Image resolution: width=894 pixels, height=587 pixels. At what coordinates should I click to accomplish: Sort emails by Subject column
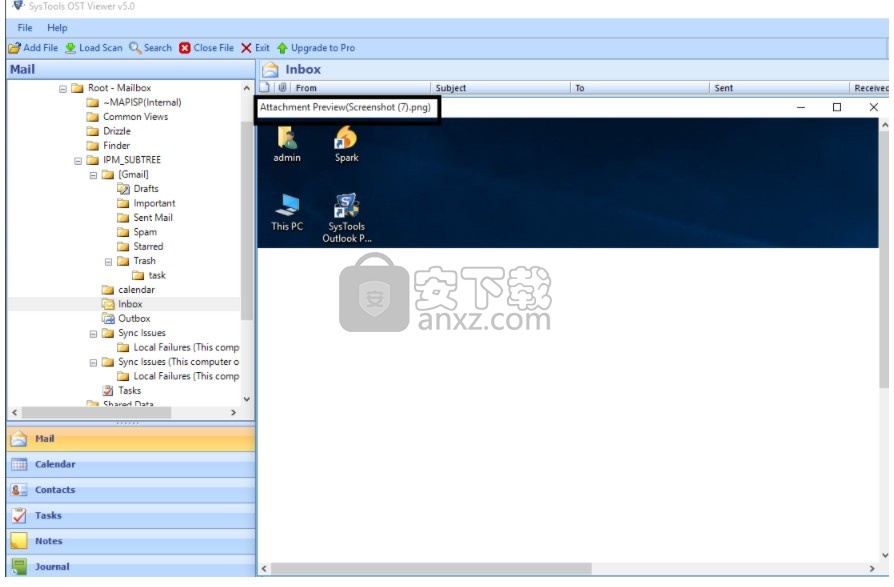pos(500,88)
